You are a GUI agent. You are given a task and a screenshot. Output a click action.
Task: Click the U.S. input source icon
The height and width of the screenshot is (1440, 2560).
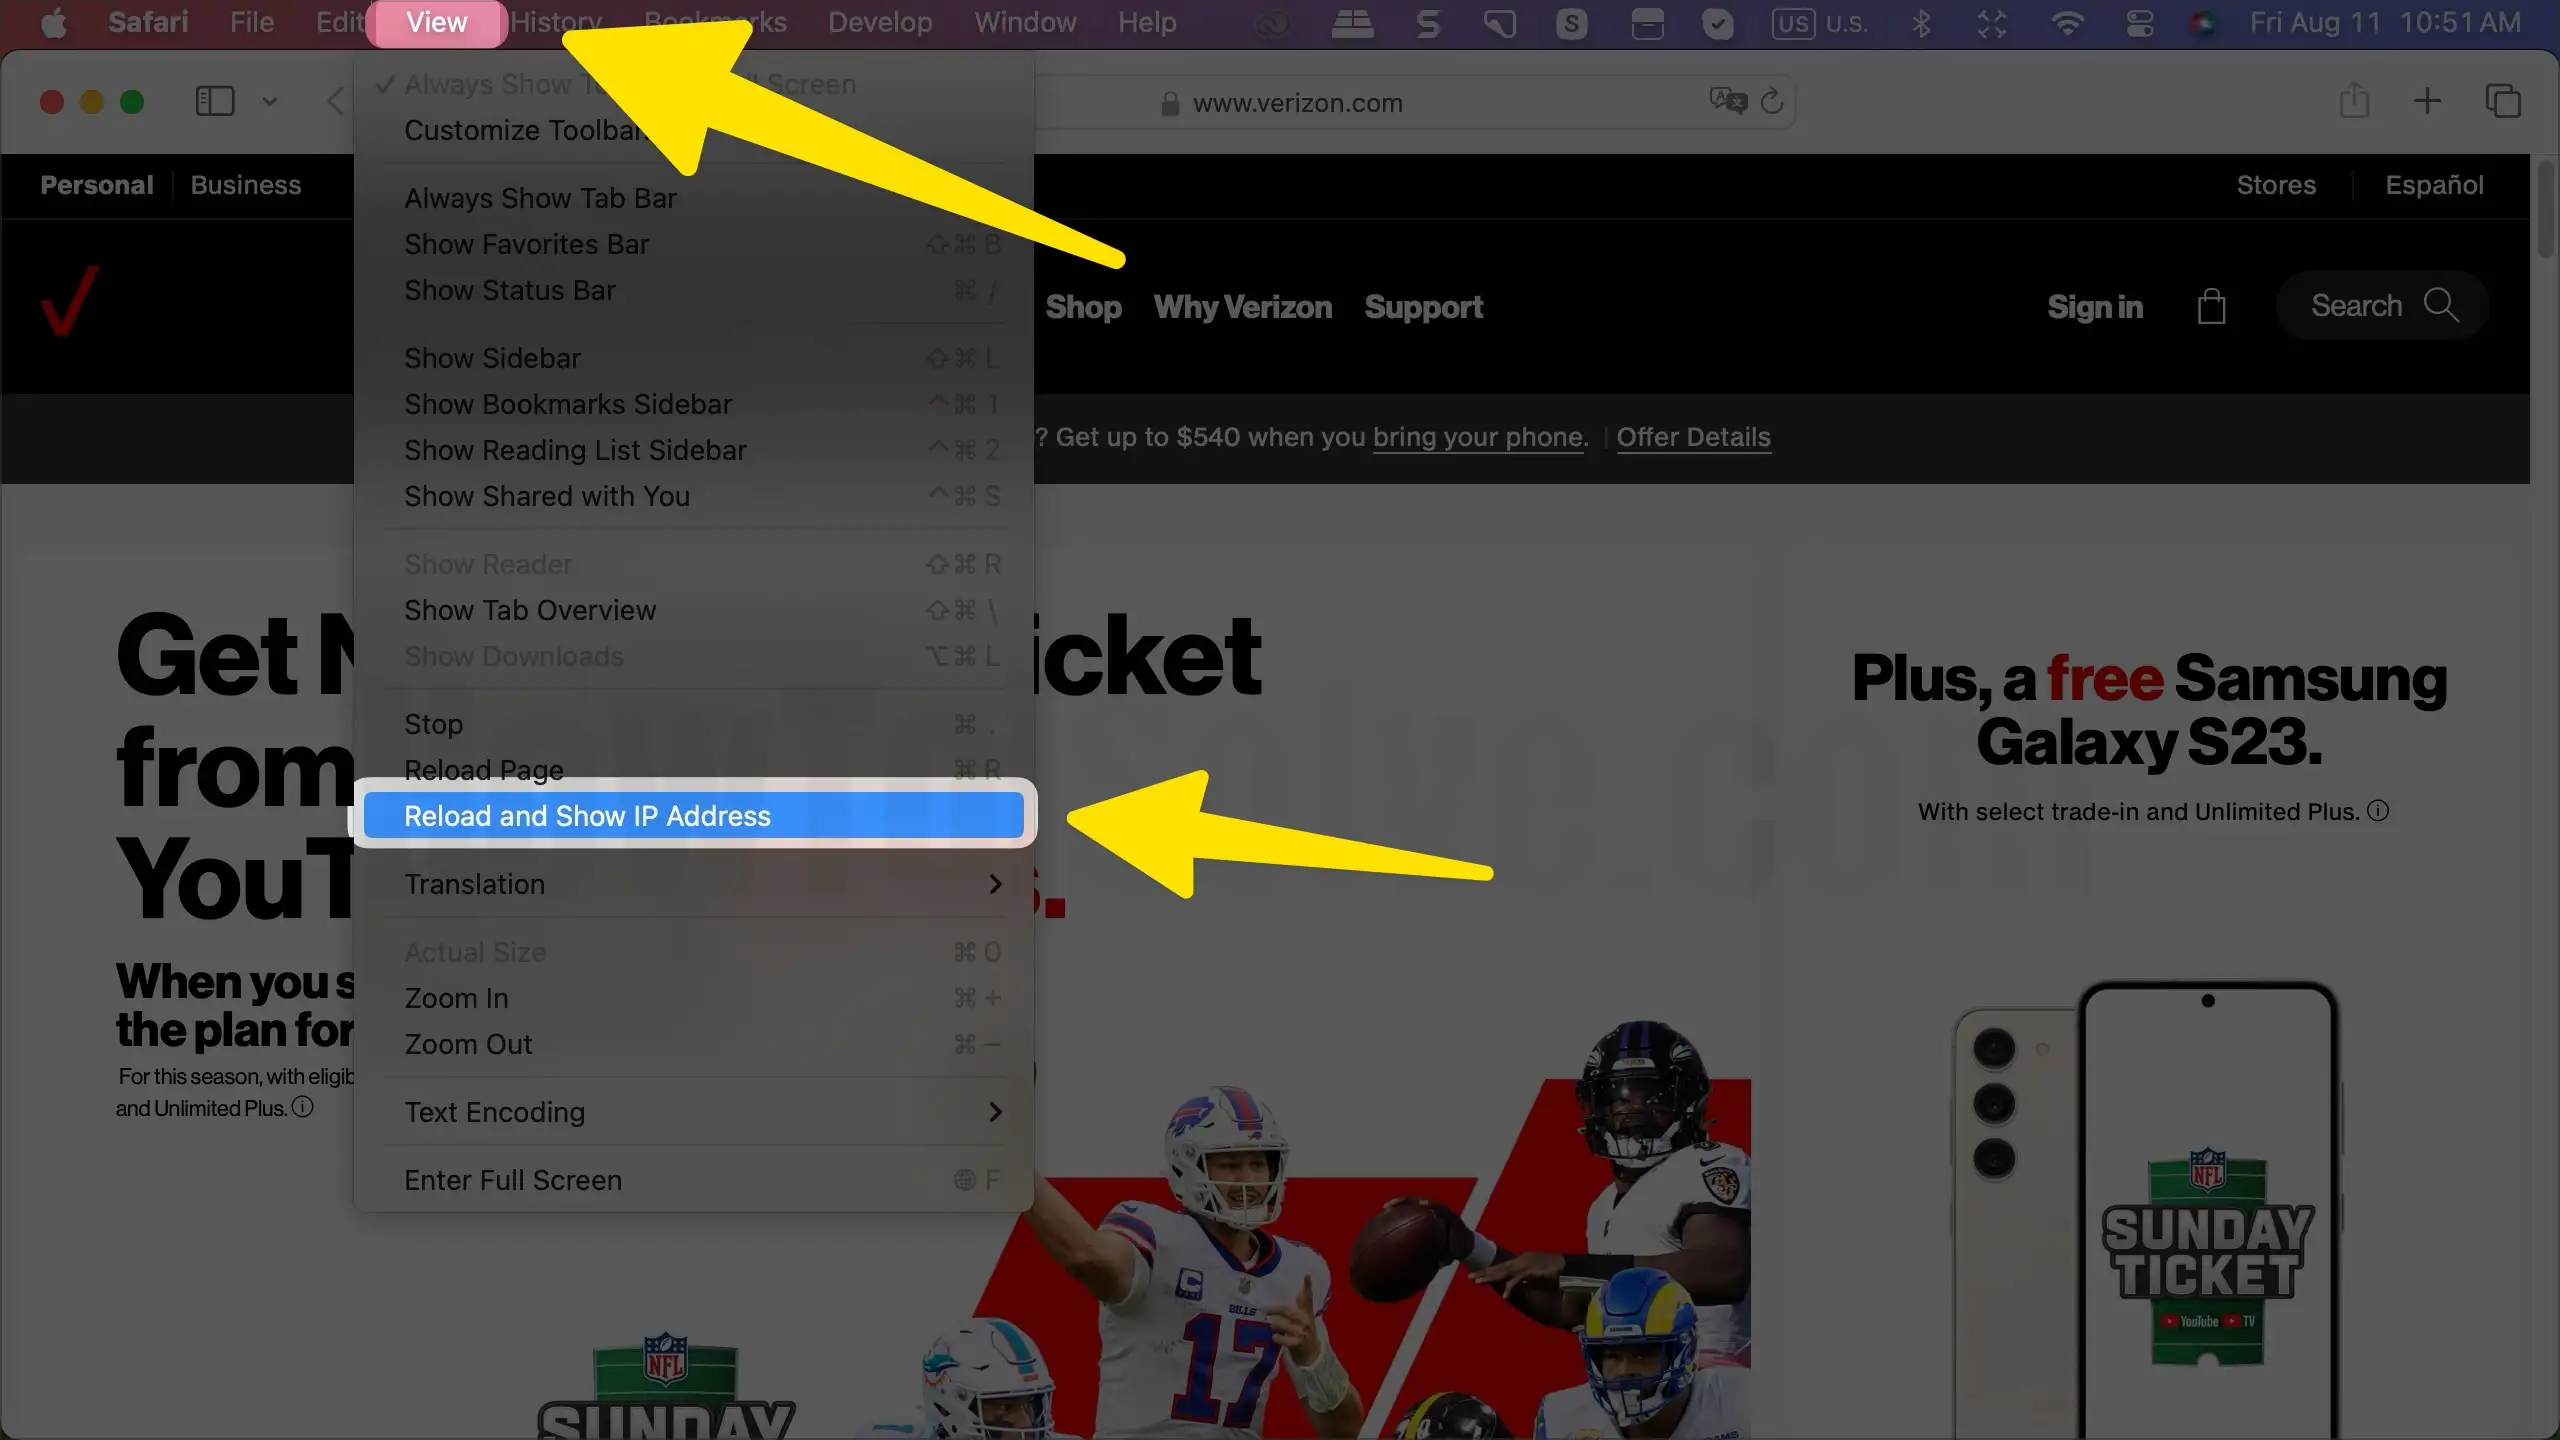(x=1820, y=22)
